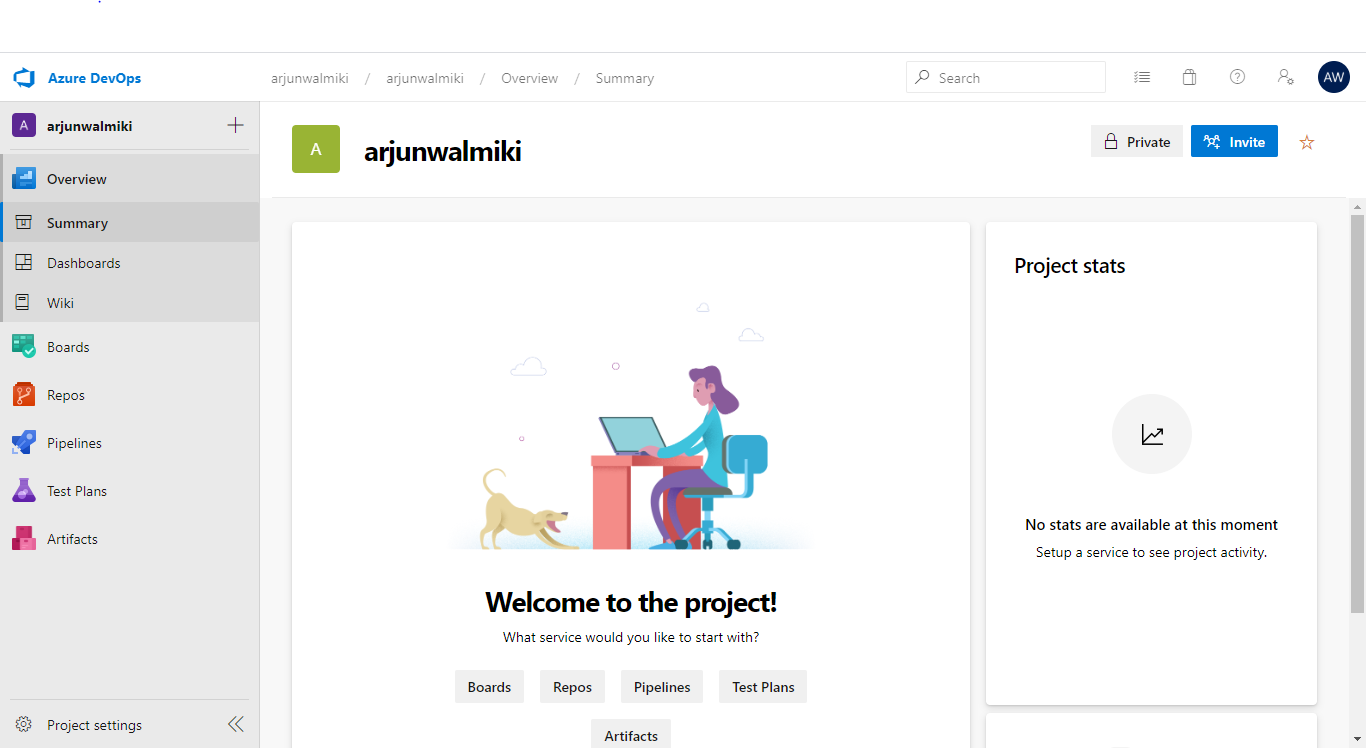Viewport: 1366px width, 748px height.
Task: Select Summary in the sidebar
Action: [x=130, y=222]
